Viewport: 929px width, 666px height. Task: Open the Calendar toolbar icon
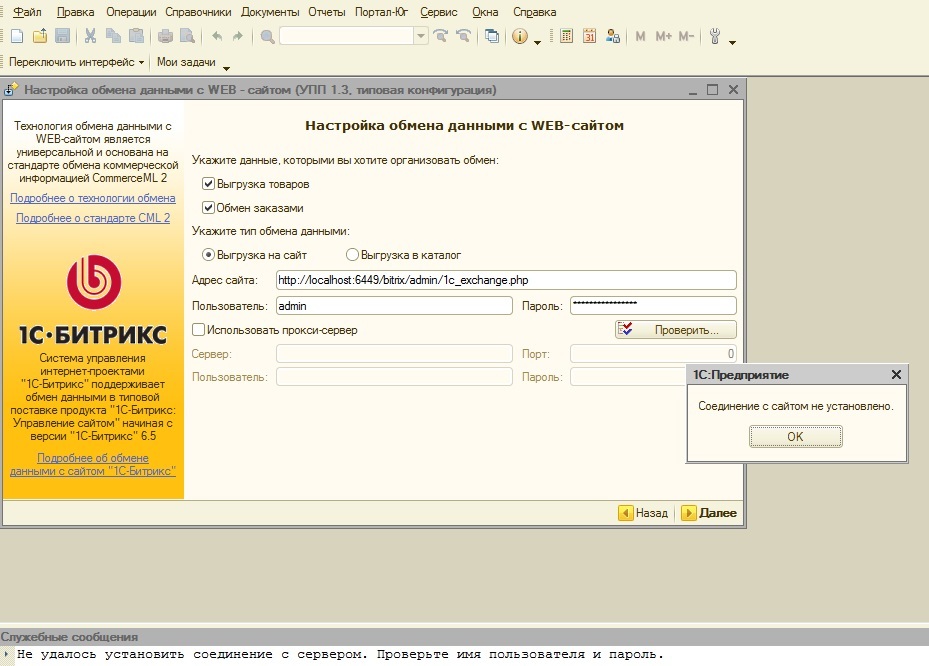coord(590,36)
